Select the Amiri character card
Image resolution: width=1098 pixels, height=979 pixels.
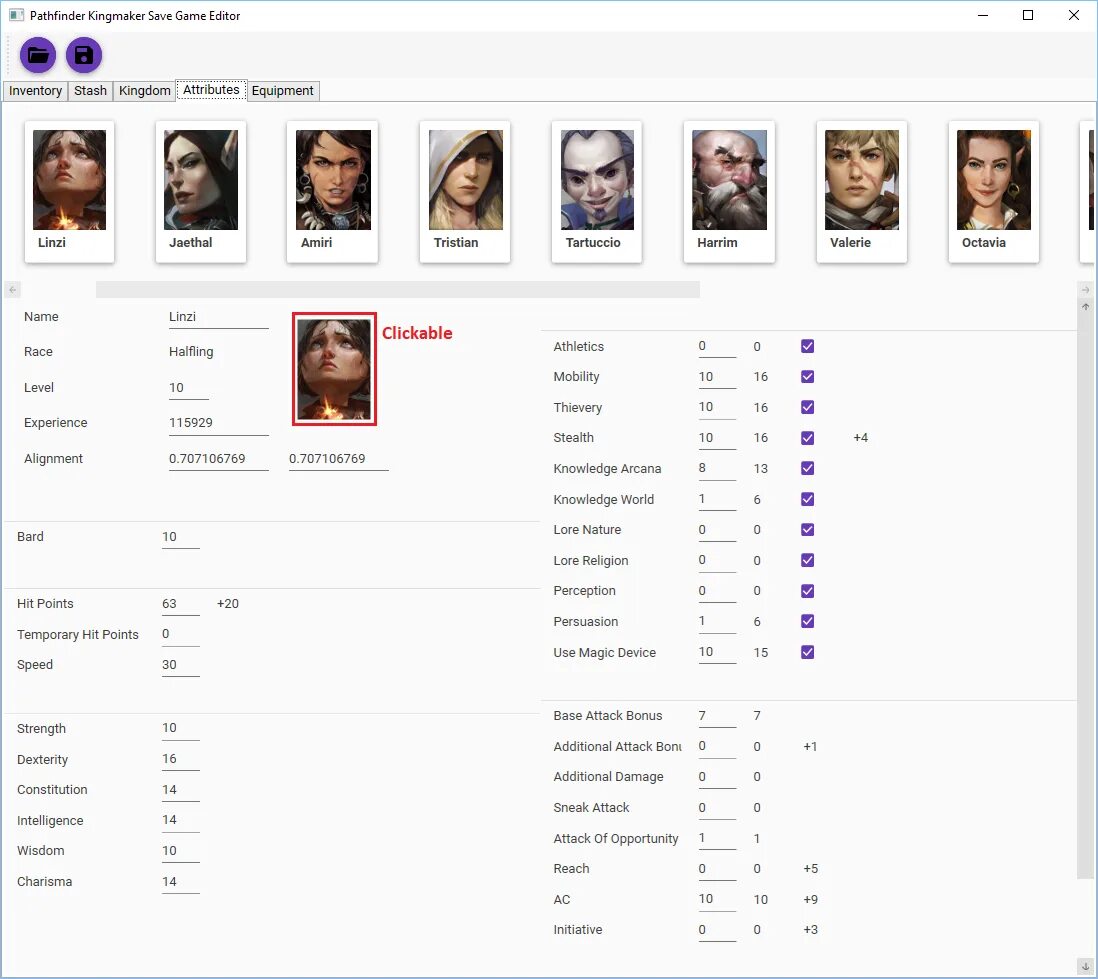(x=333, y=192)
